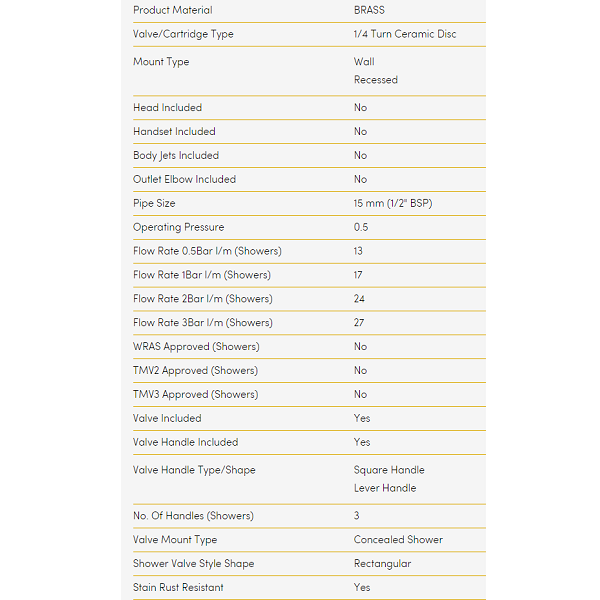The width and height of the screenshot is (600, 600).
Task: Click the TMV3 Approved (Showers) label
Action: (195, 395)
